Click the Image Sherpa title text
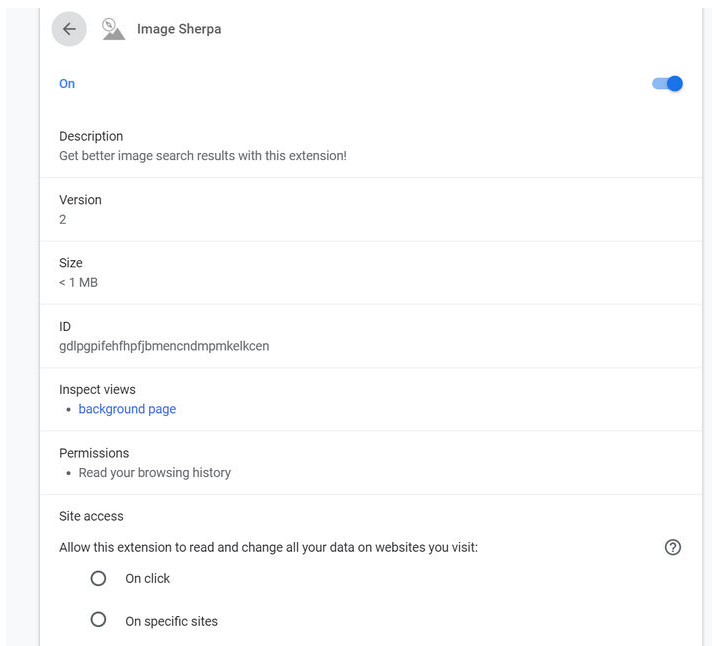Image resolution: width=712 pixels, height=646 pixels. tap(179, 29)
